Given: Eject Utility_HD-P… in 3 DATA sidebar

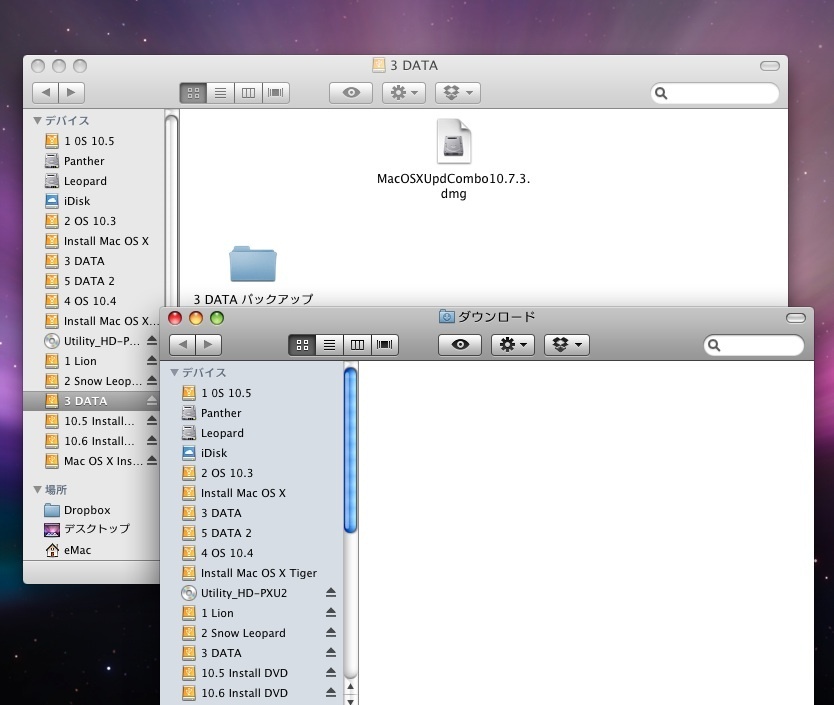Looking at the screenshot, I should coord(152,341).
